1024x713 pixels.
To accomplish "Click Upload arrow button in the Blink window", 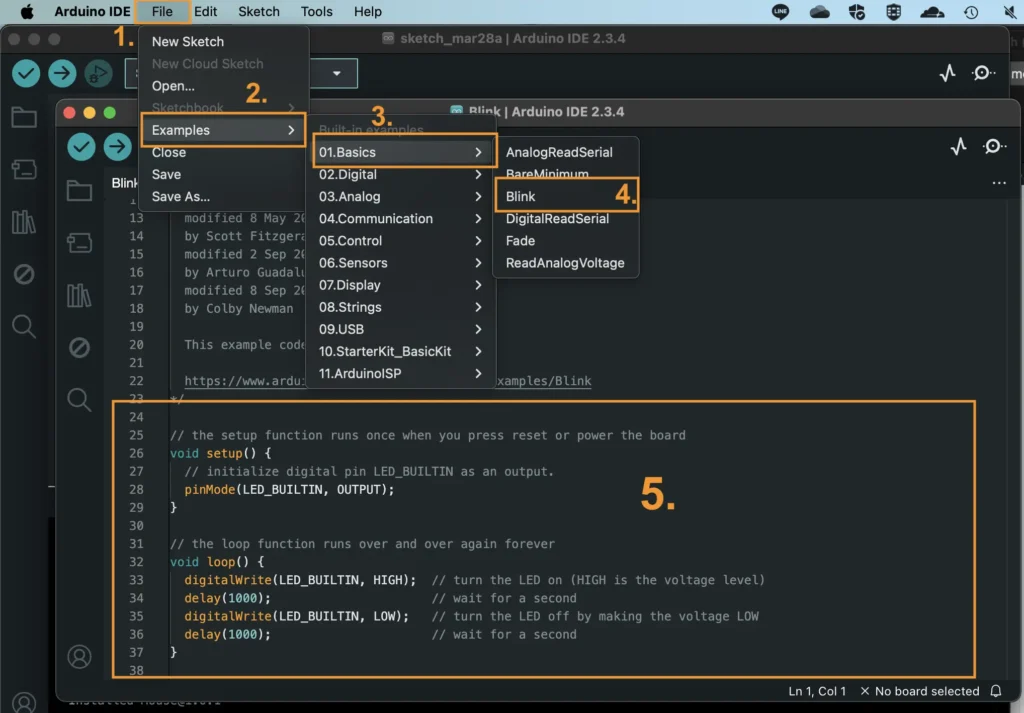I will [x=118, y=147].
